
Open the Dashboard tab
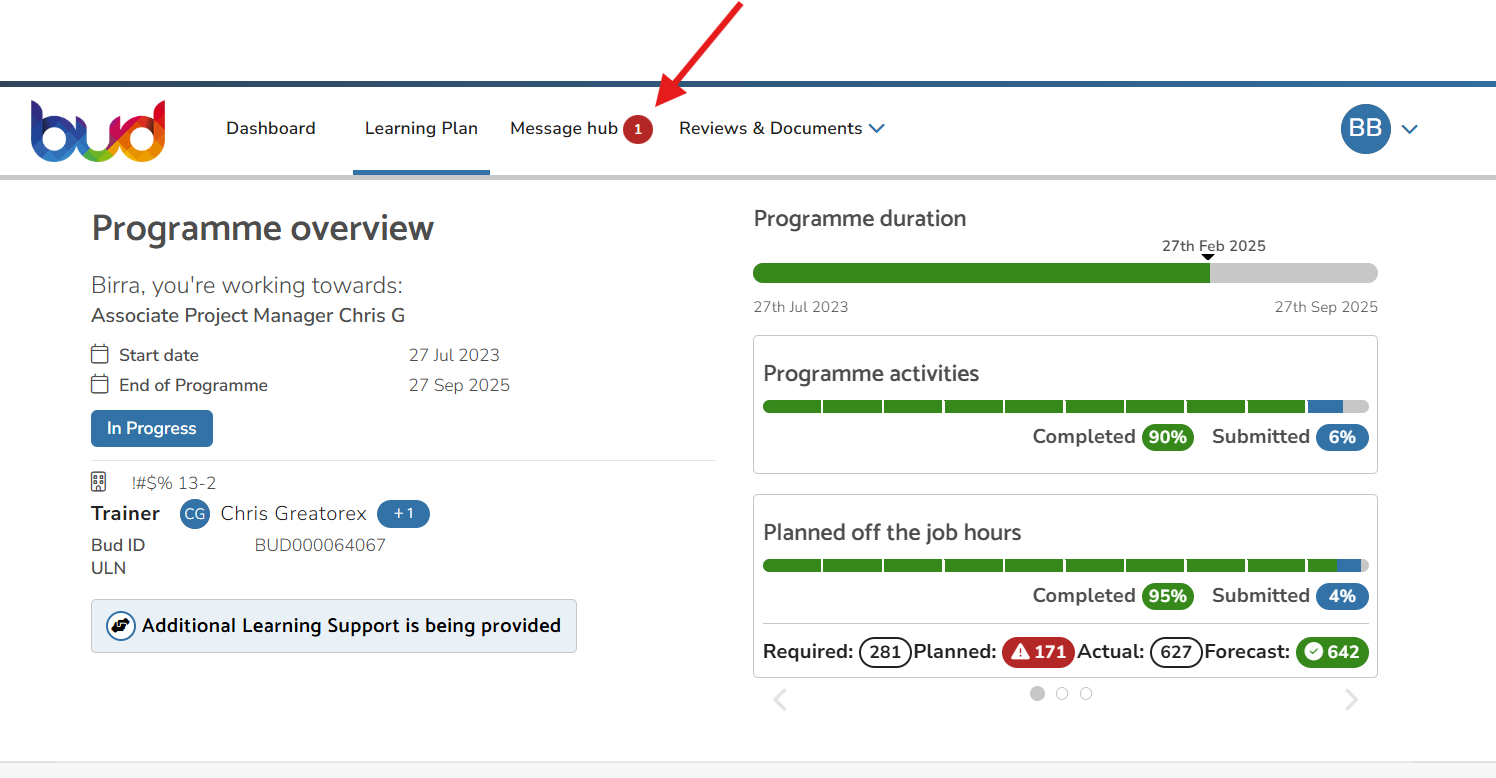(x=271, y=128)
